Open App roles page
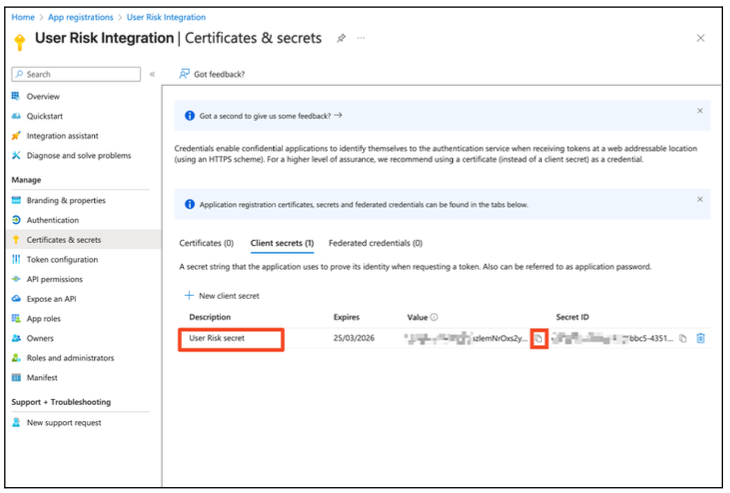 point(44,319)
